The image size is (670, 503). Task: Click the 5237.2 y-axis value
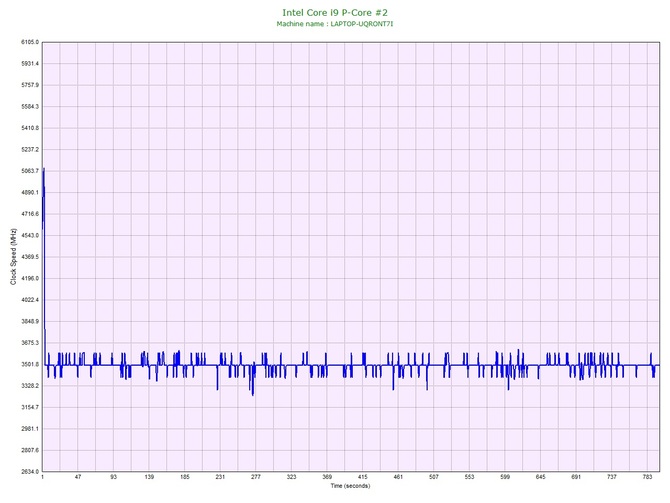click(30, 150)
